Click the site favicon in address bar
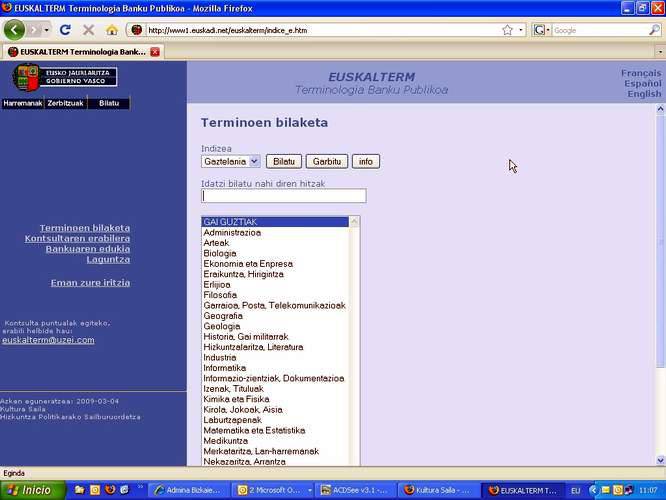The width and height of the screenshot is (666, 500). (x=136, y=30)
